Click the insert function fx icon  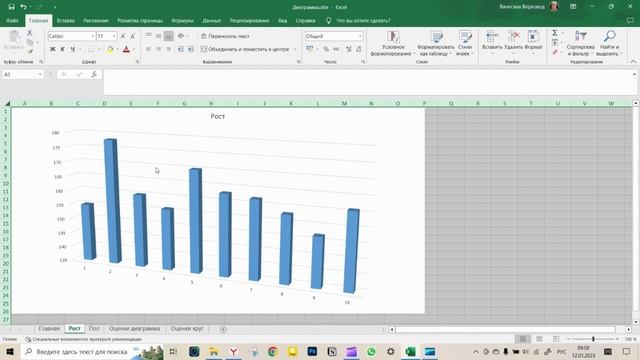[x=94, y=74]
